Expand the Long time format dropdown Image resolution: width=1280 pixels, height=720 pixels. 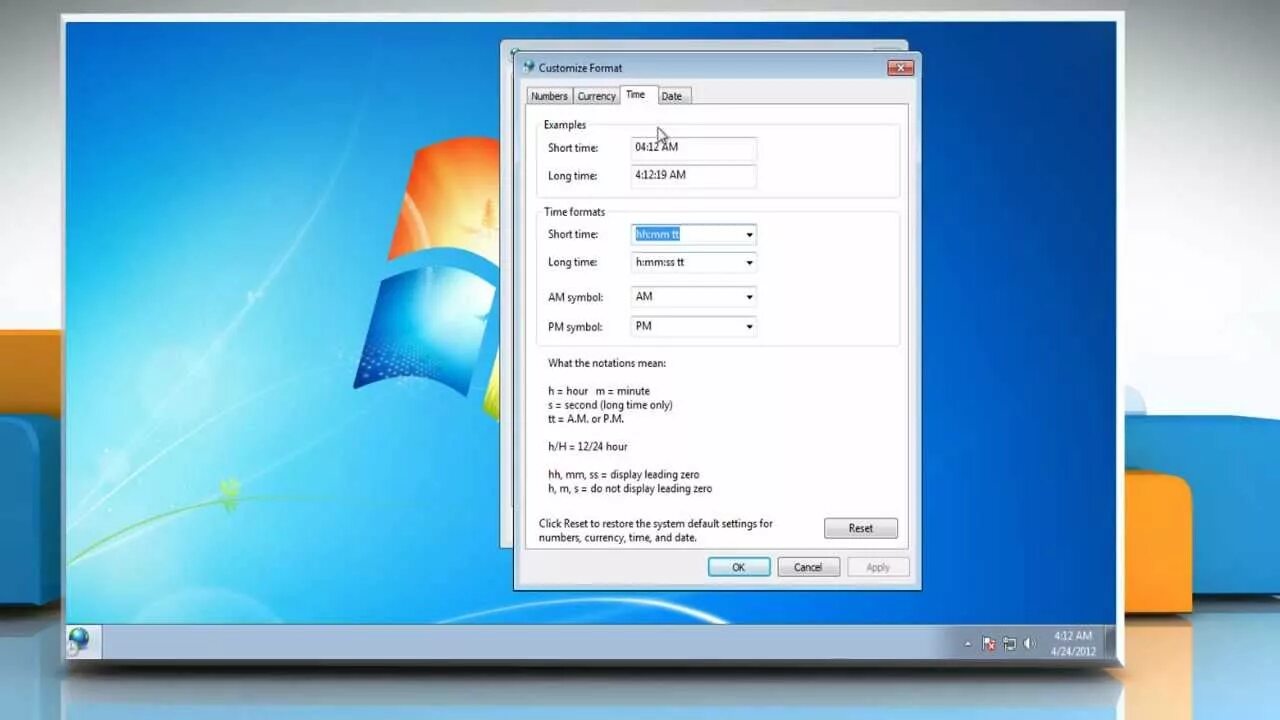[749, 262]
